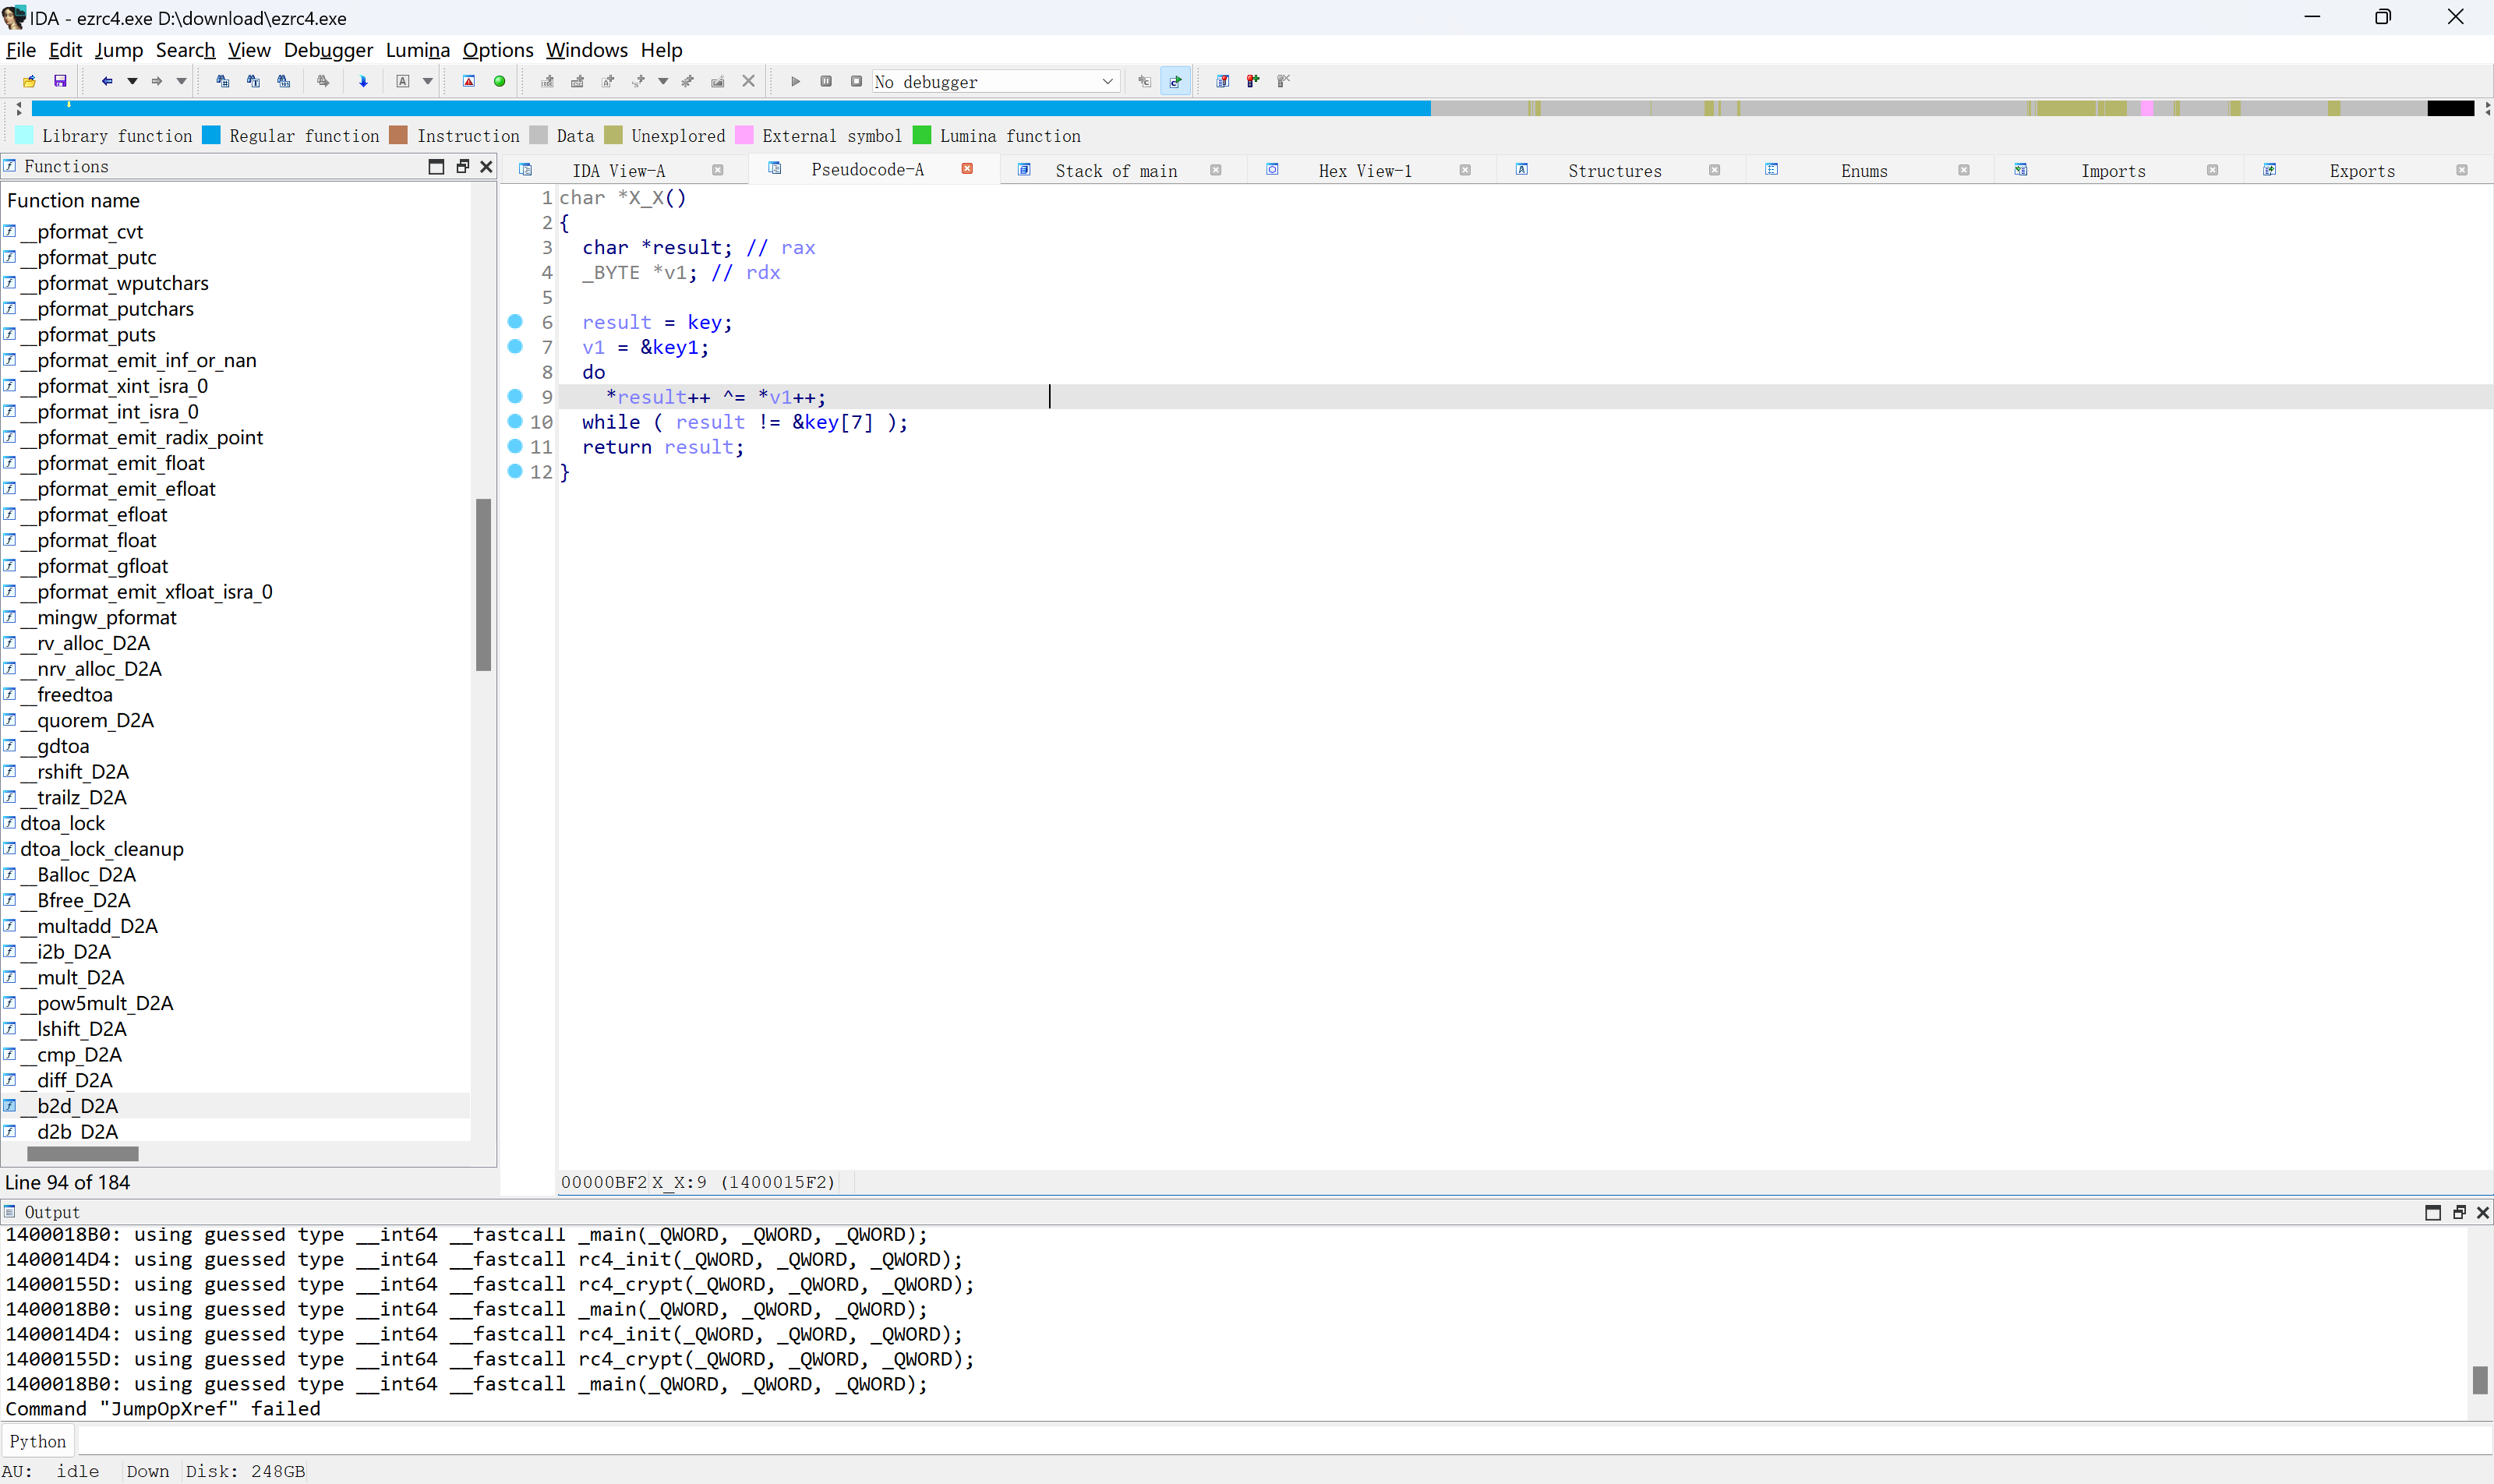The width and height of the screenshot is (2494, 1484).
Task: Click the Python interpreter selector button
Action: pyautogui.click(x=38, y=1441)
